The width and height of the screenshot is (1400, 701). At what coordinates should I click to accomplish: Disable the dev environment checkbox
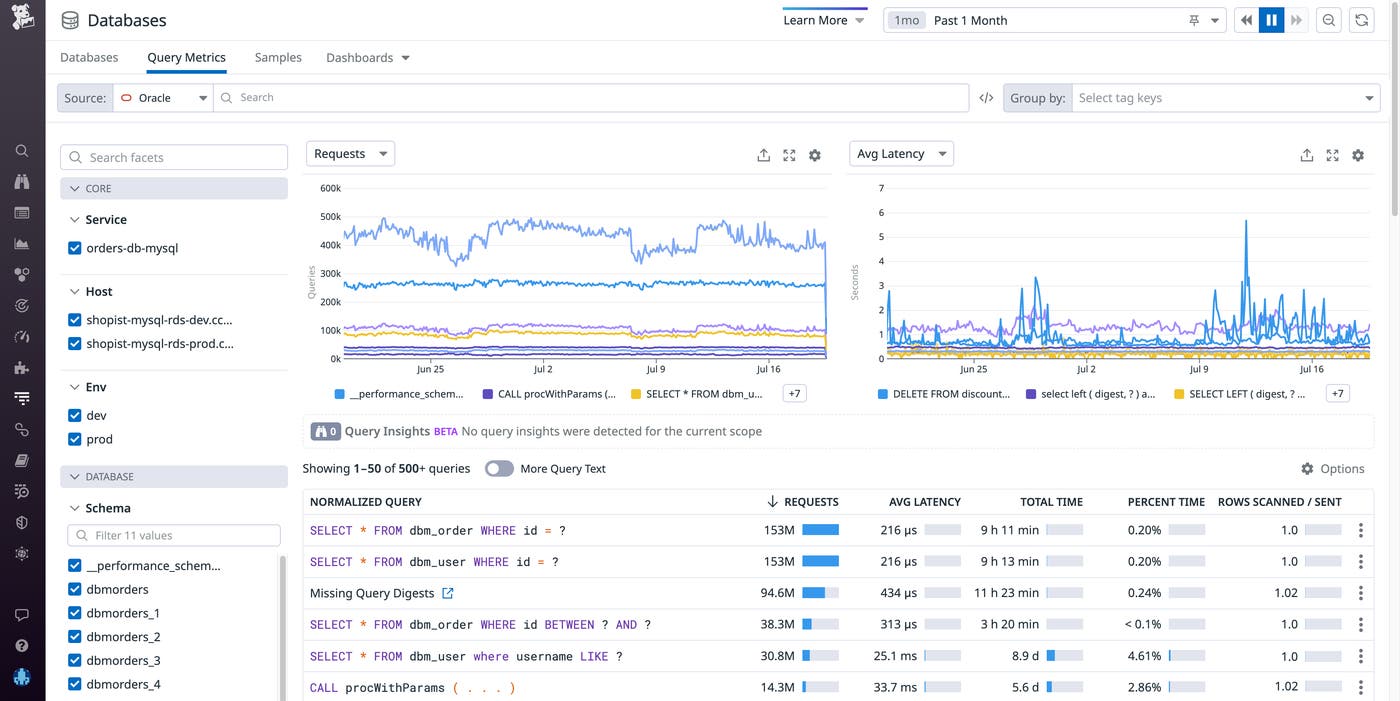tap(74, 414)
